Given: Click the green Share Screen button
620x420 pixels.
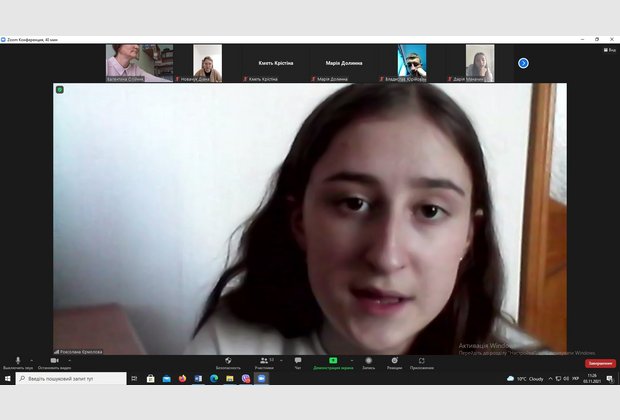Looking at the screenshot, I should pyautogui.click(x=333, y=361).
